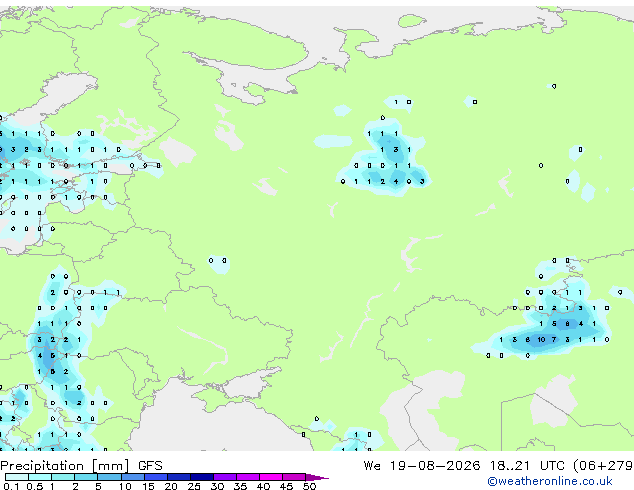Select the 25 mm dark blue legend swatch
This screenshot has height=490, width=634.
pyautogui.click(x=202, y=477)
